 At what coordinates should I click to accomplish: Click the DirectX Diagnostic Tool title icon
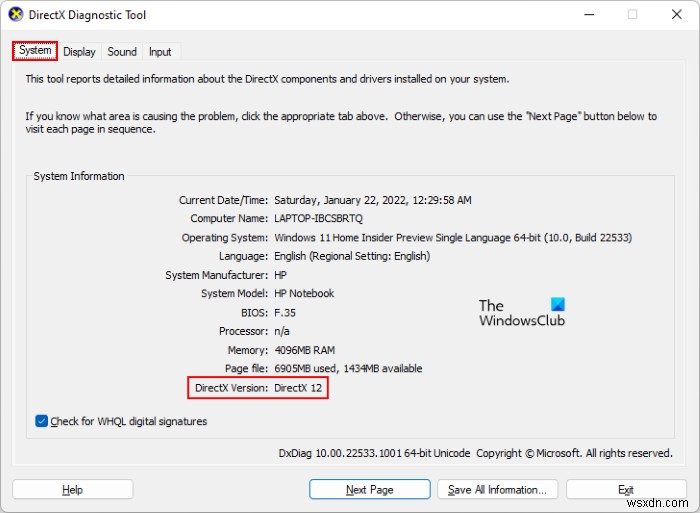[16, 14]
